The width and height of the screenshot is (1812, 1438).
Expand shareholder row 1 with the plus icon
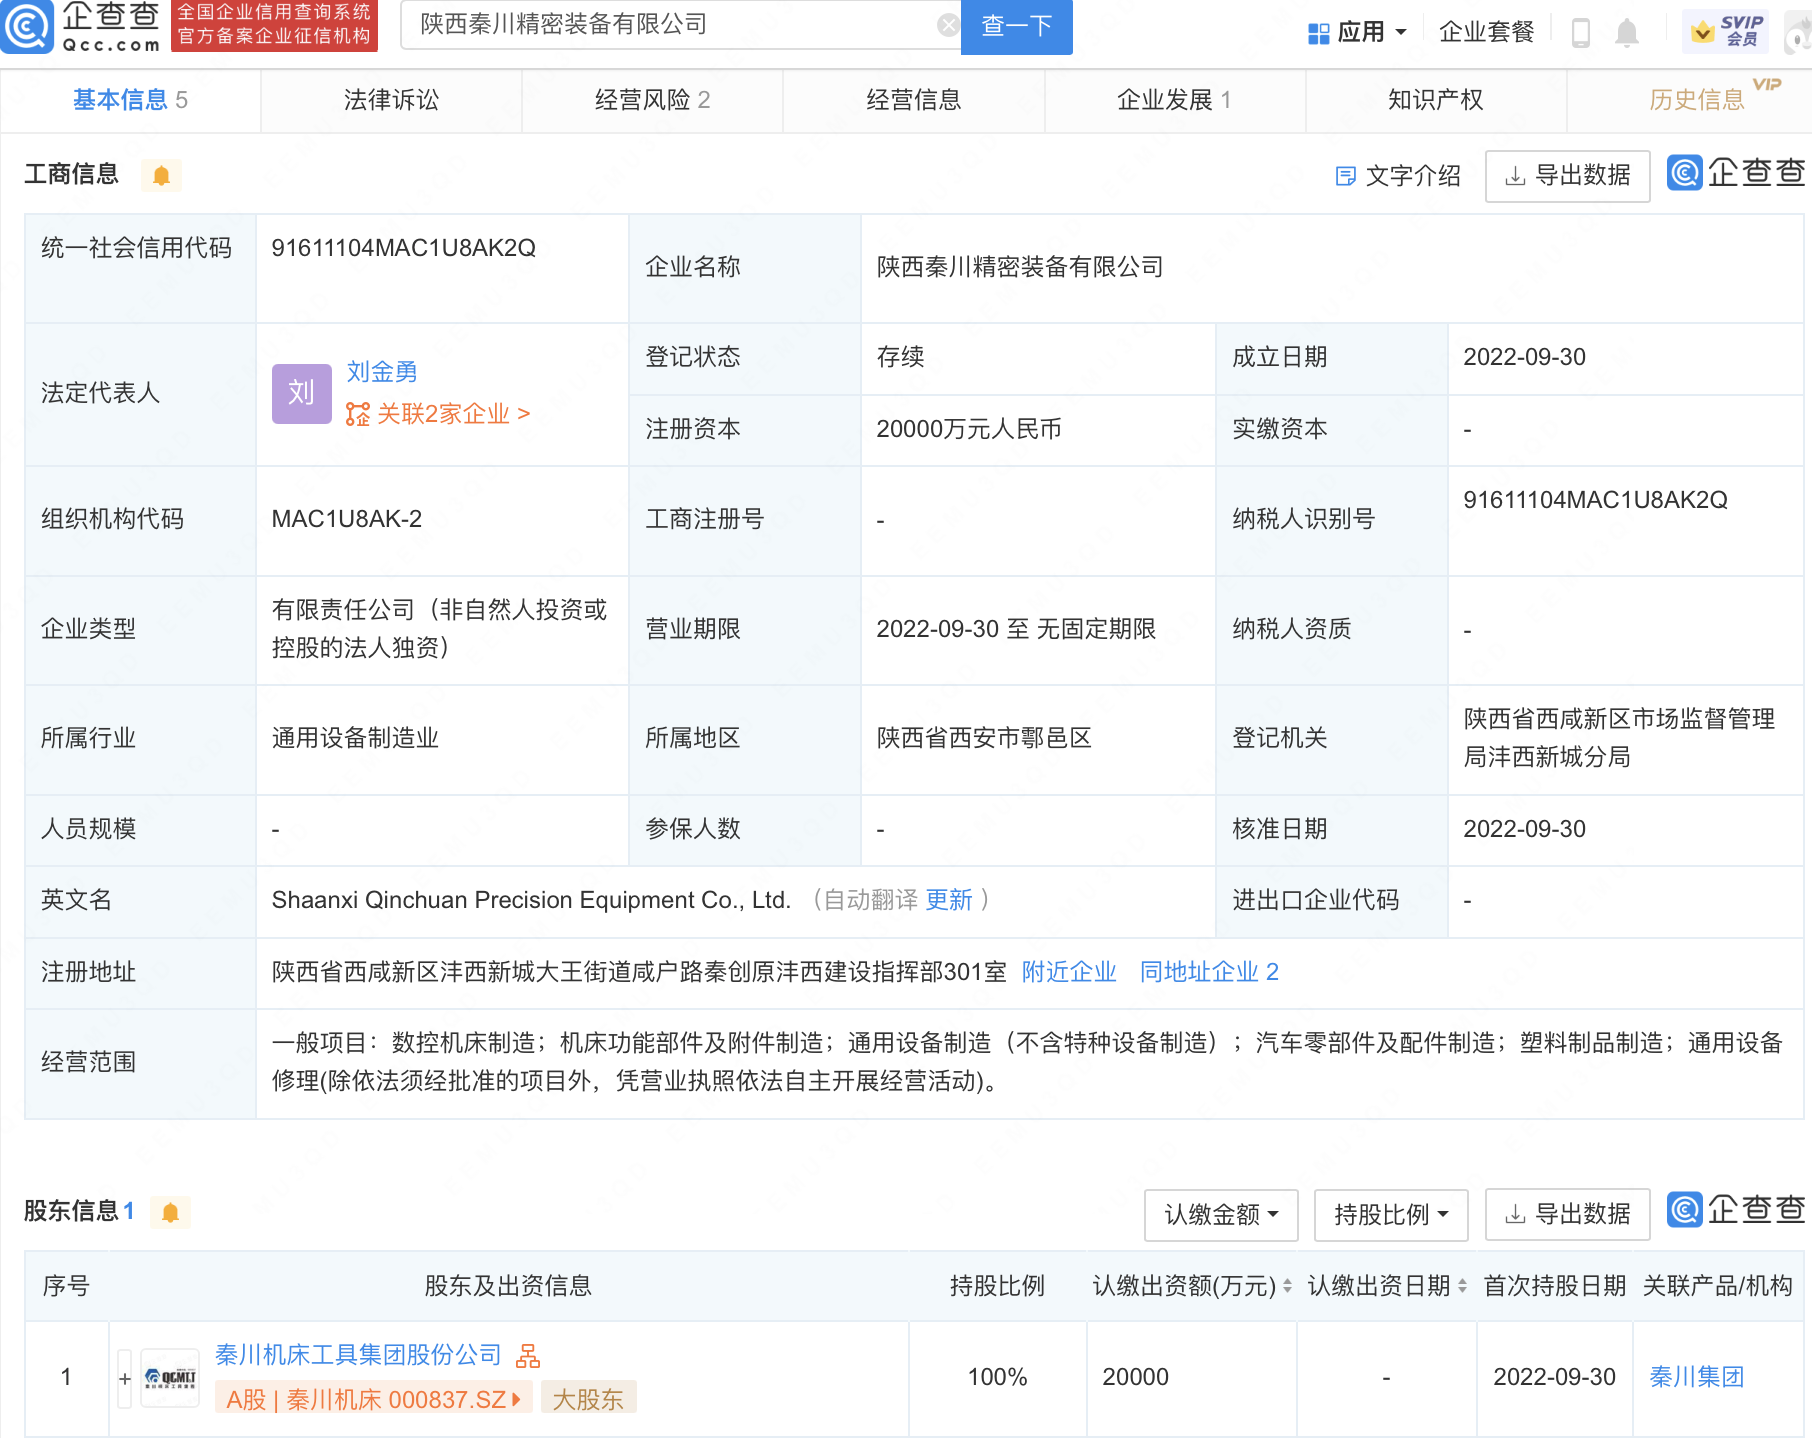pyautogui.click(x=125, y=1379)
